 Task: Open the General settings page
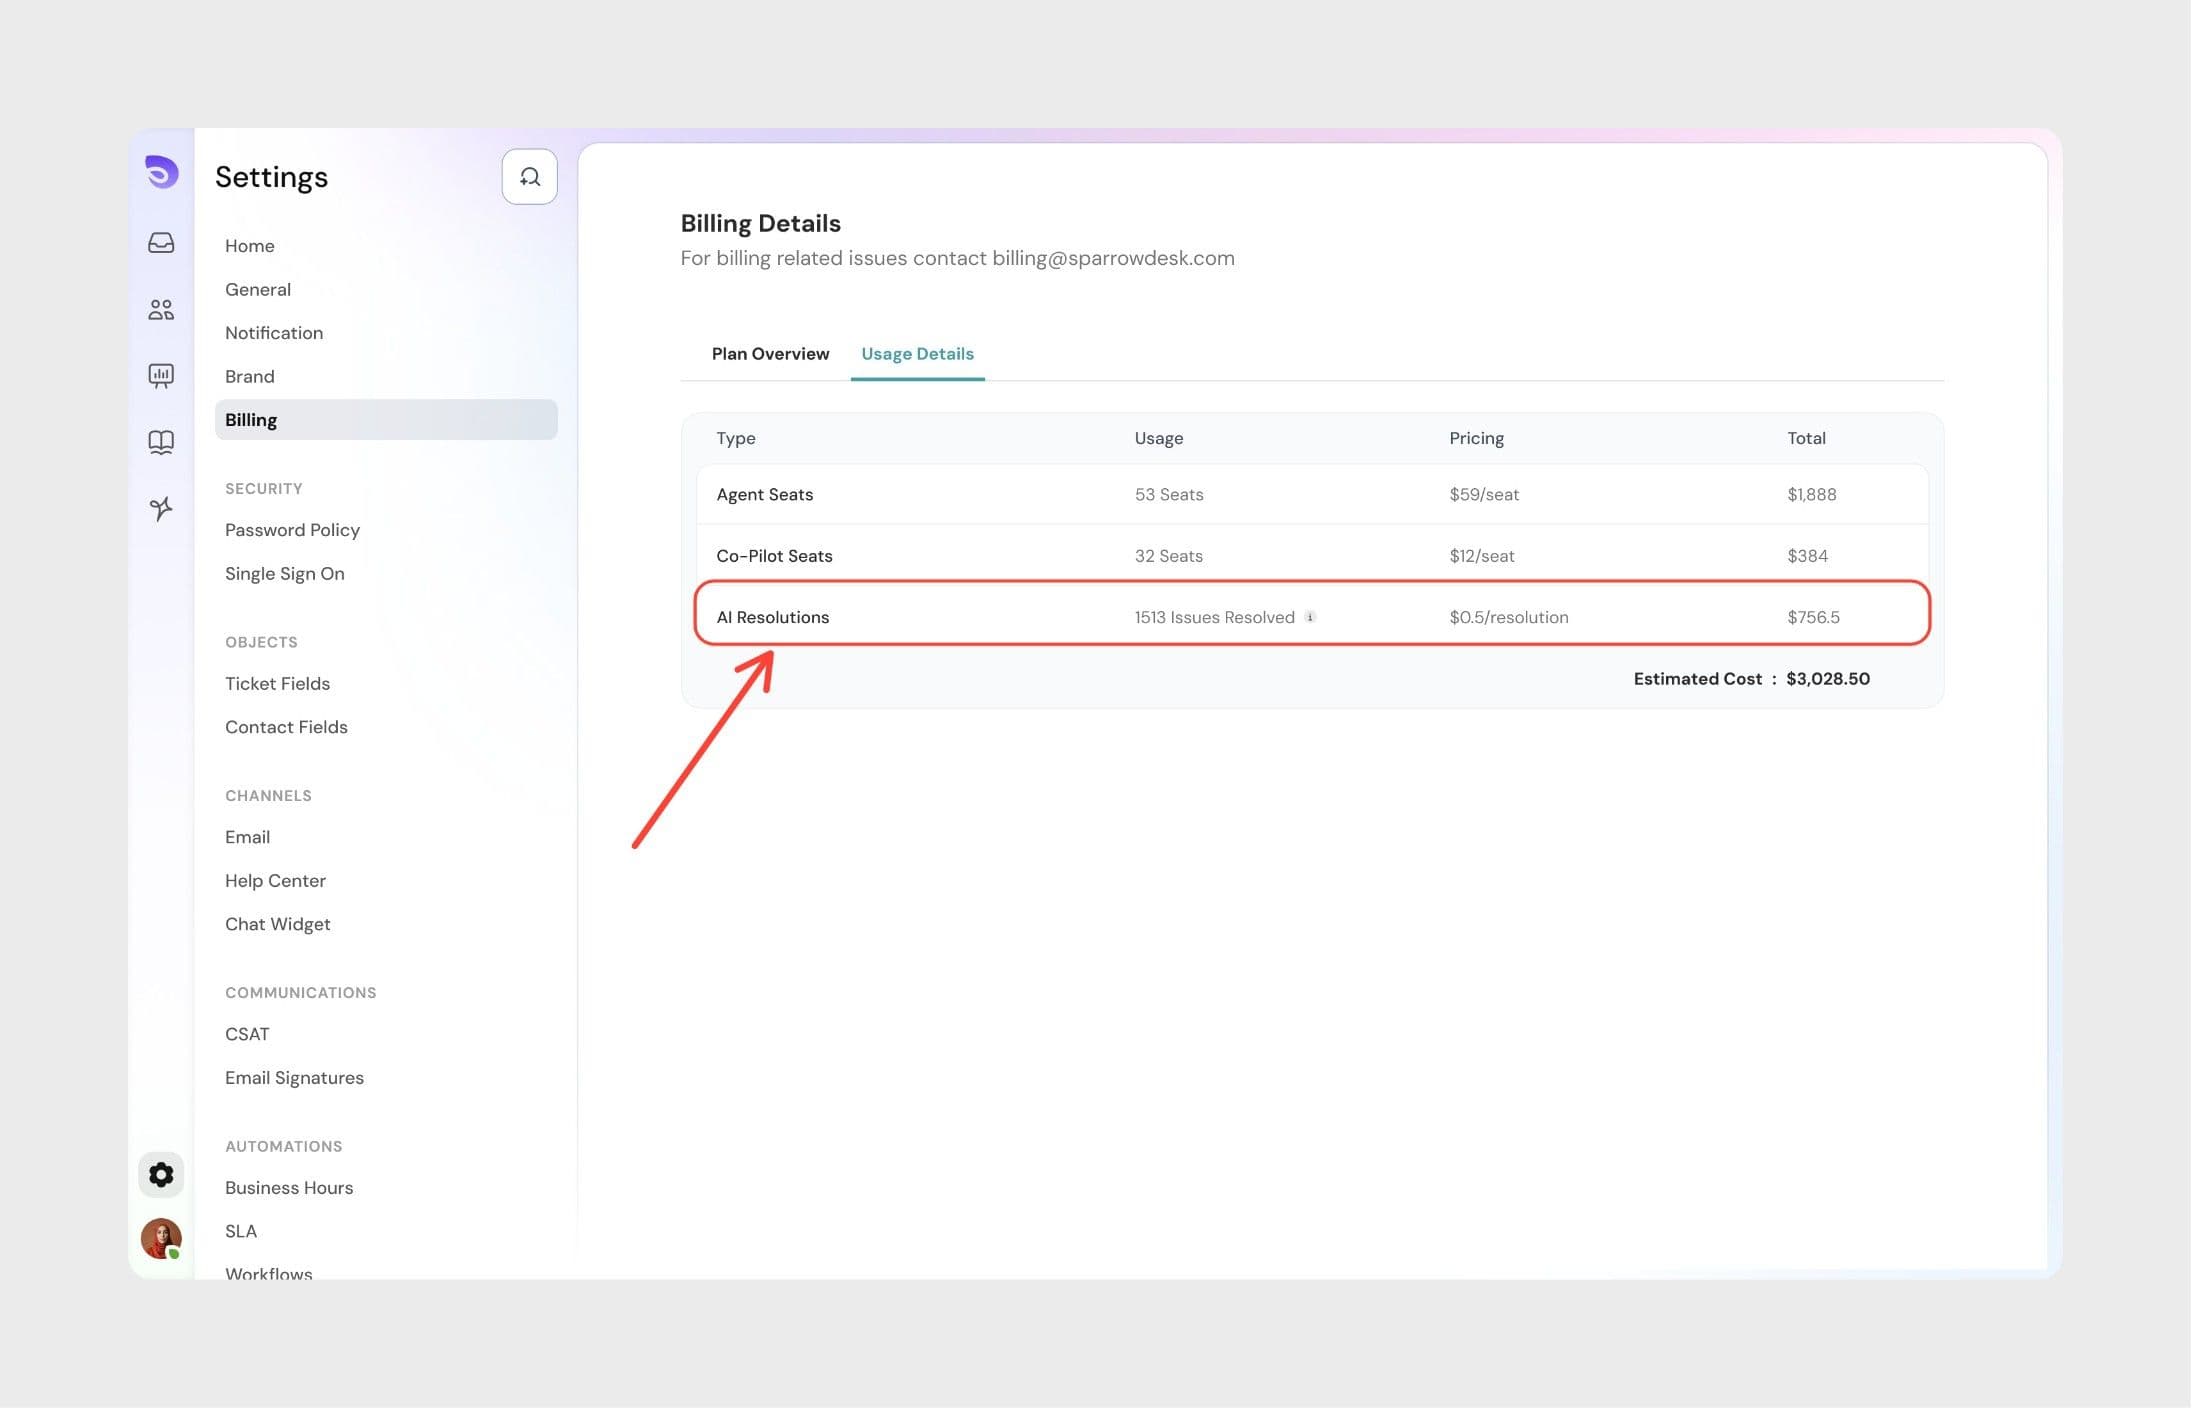coord(258,289)
